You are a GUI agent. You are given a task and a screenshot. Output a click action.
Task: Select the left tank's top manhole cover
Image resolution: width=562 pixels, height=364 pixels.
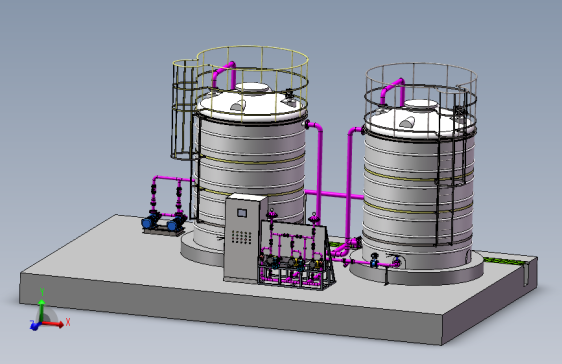pyautogui.click(x=253, y=87)
